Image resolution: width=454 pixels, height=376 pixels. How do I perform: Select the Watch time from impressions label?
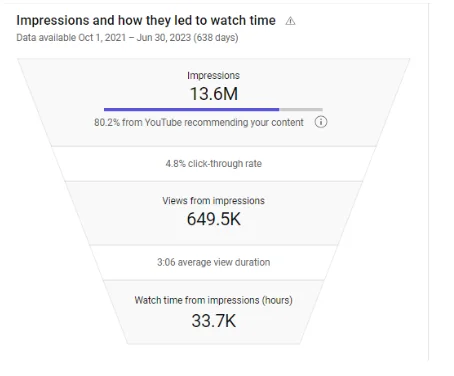[213, 300]
